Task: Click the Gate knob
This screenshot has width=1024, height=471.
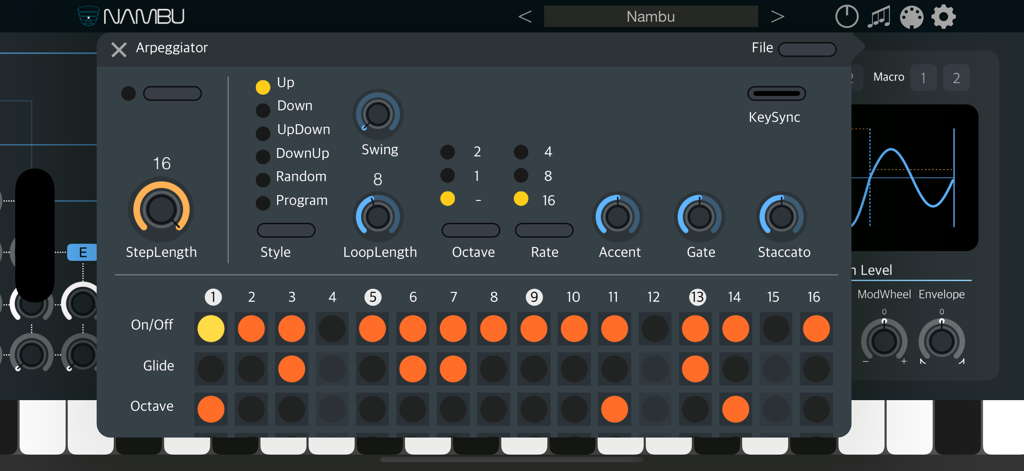Action: (x=699, y=216)
